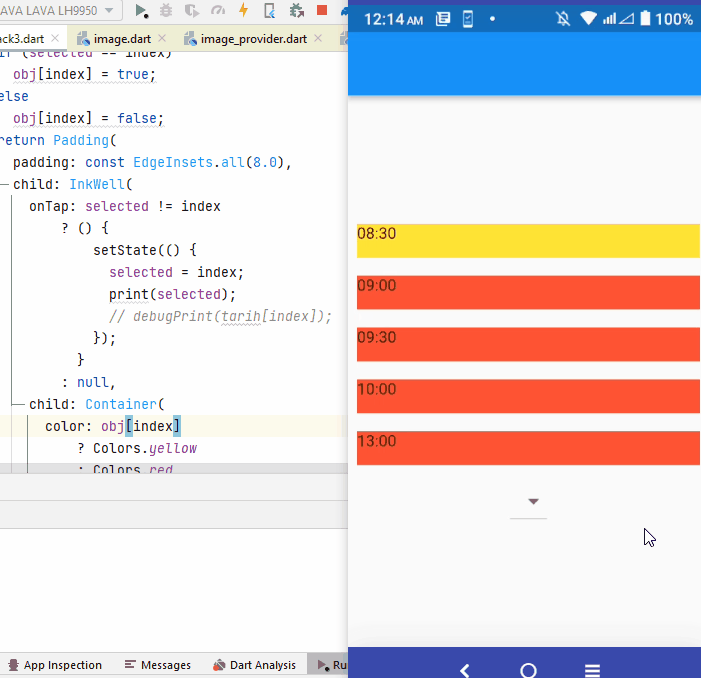Tap the Android home circle button

click(x=528, y=670)
